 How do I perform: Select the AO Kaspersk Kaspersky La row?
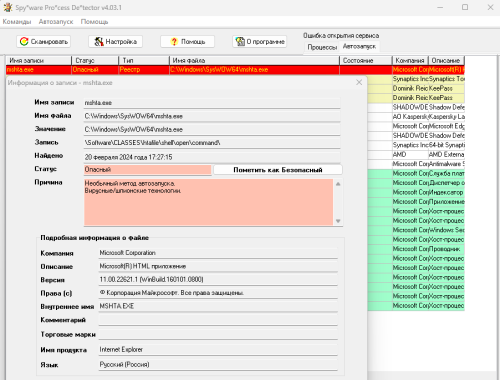pyautogui.click(x=416, y=117)
